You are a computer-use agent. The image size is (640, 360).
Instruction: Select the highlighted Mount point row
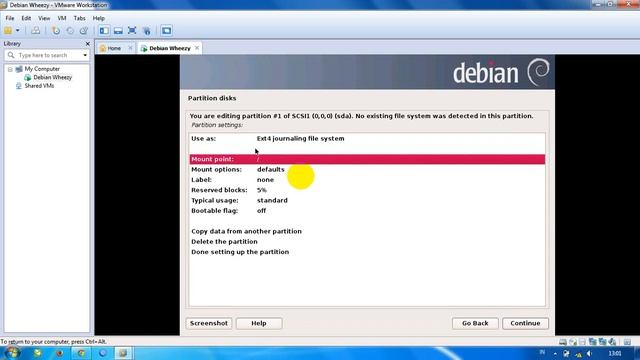click(367, 159)
